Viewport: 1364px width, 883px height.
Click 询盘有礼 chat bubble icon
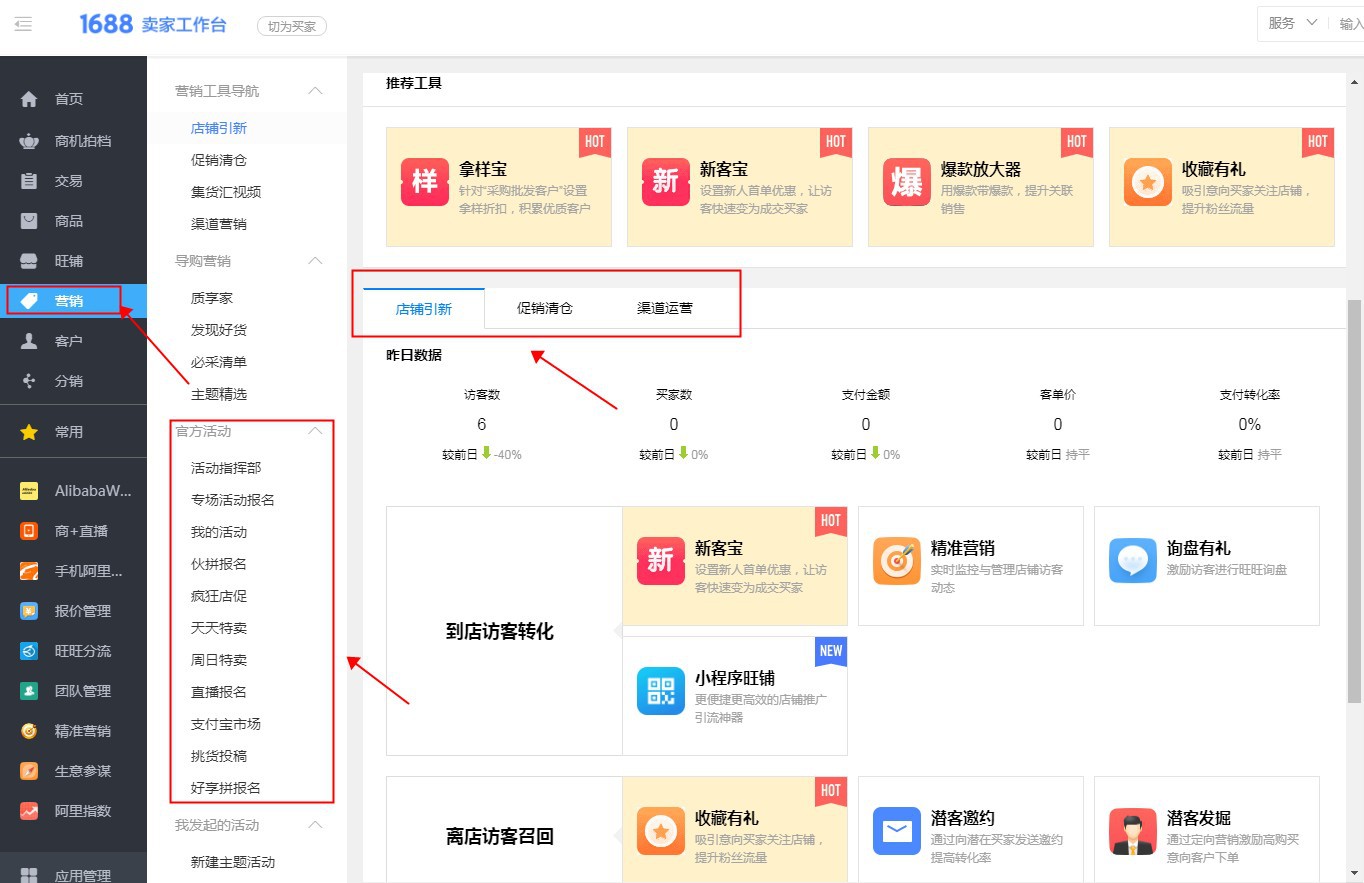pos(1133,560)
